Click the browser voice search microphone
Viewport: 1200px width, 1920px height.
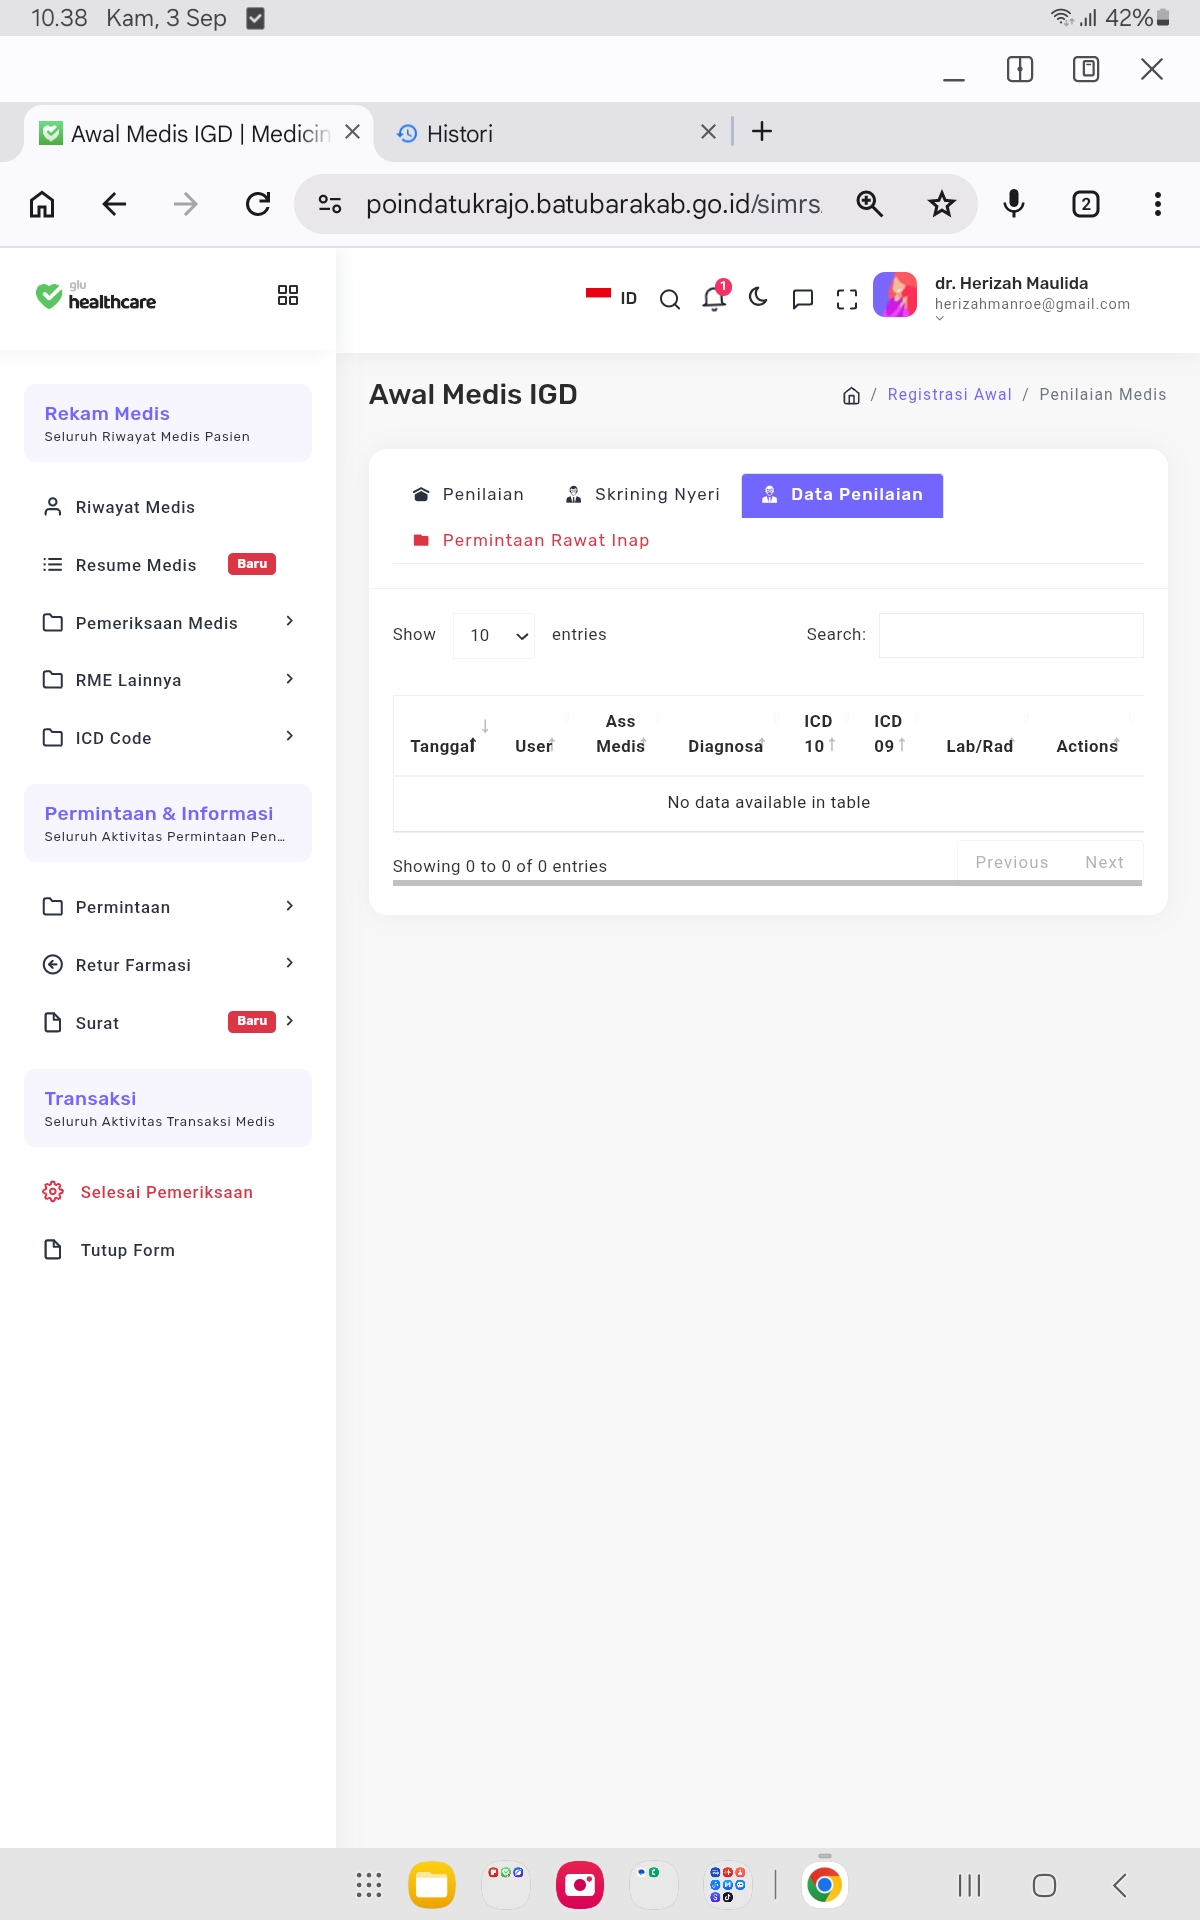pos(1013,204)
